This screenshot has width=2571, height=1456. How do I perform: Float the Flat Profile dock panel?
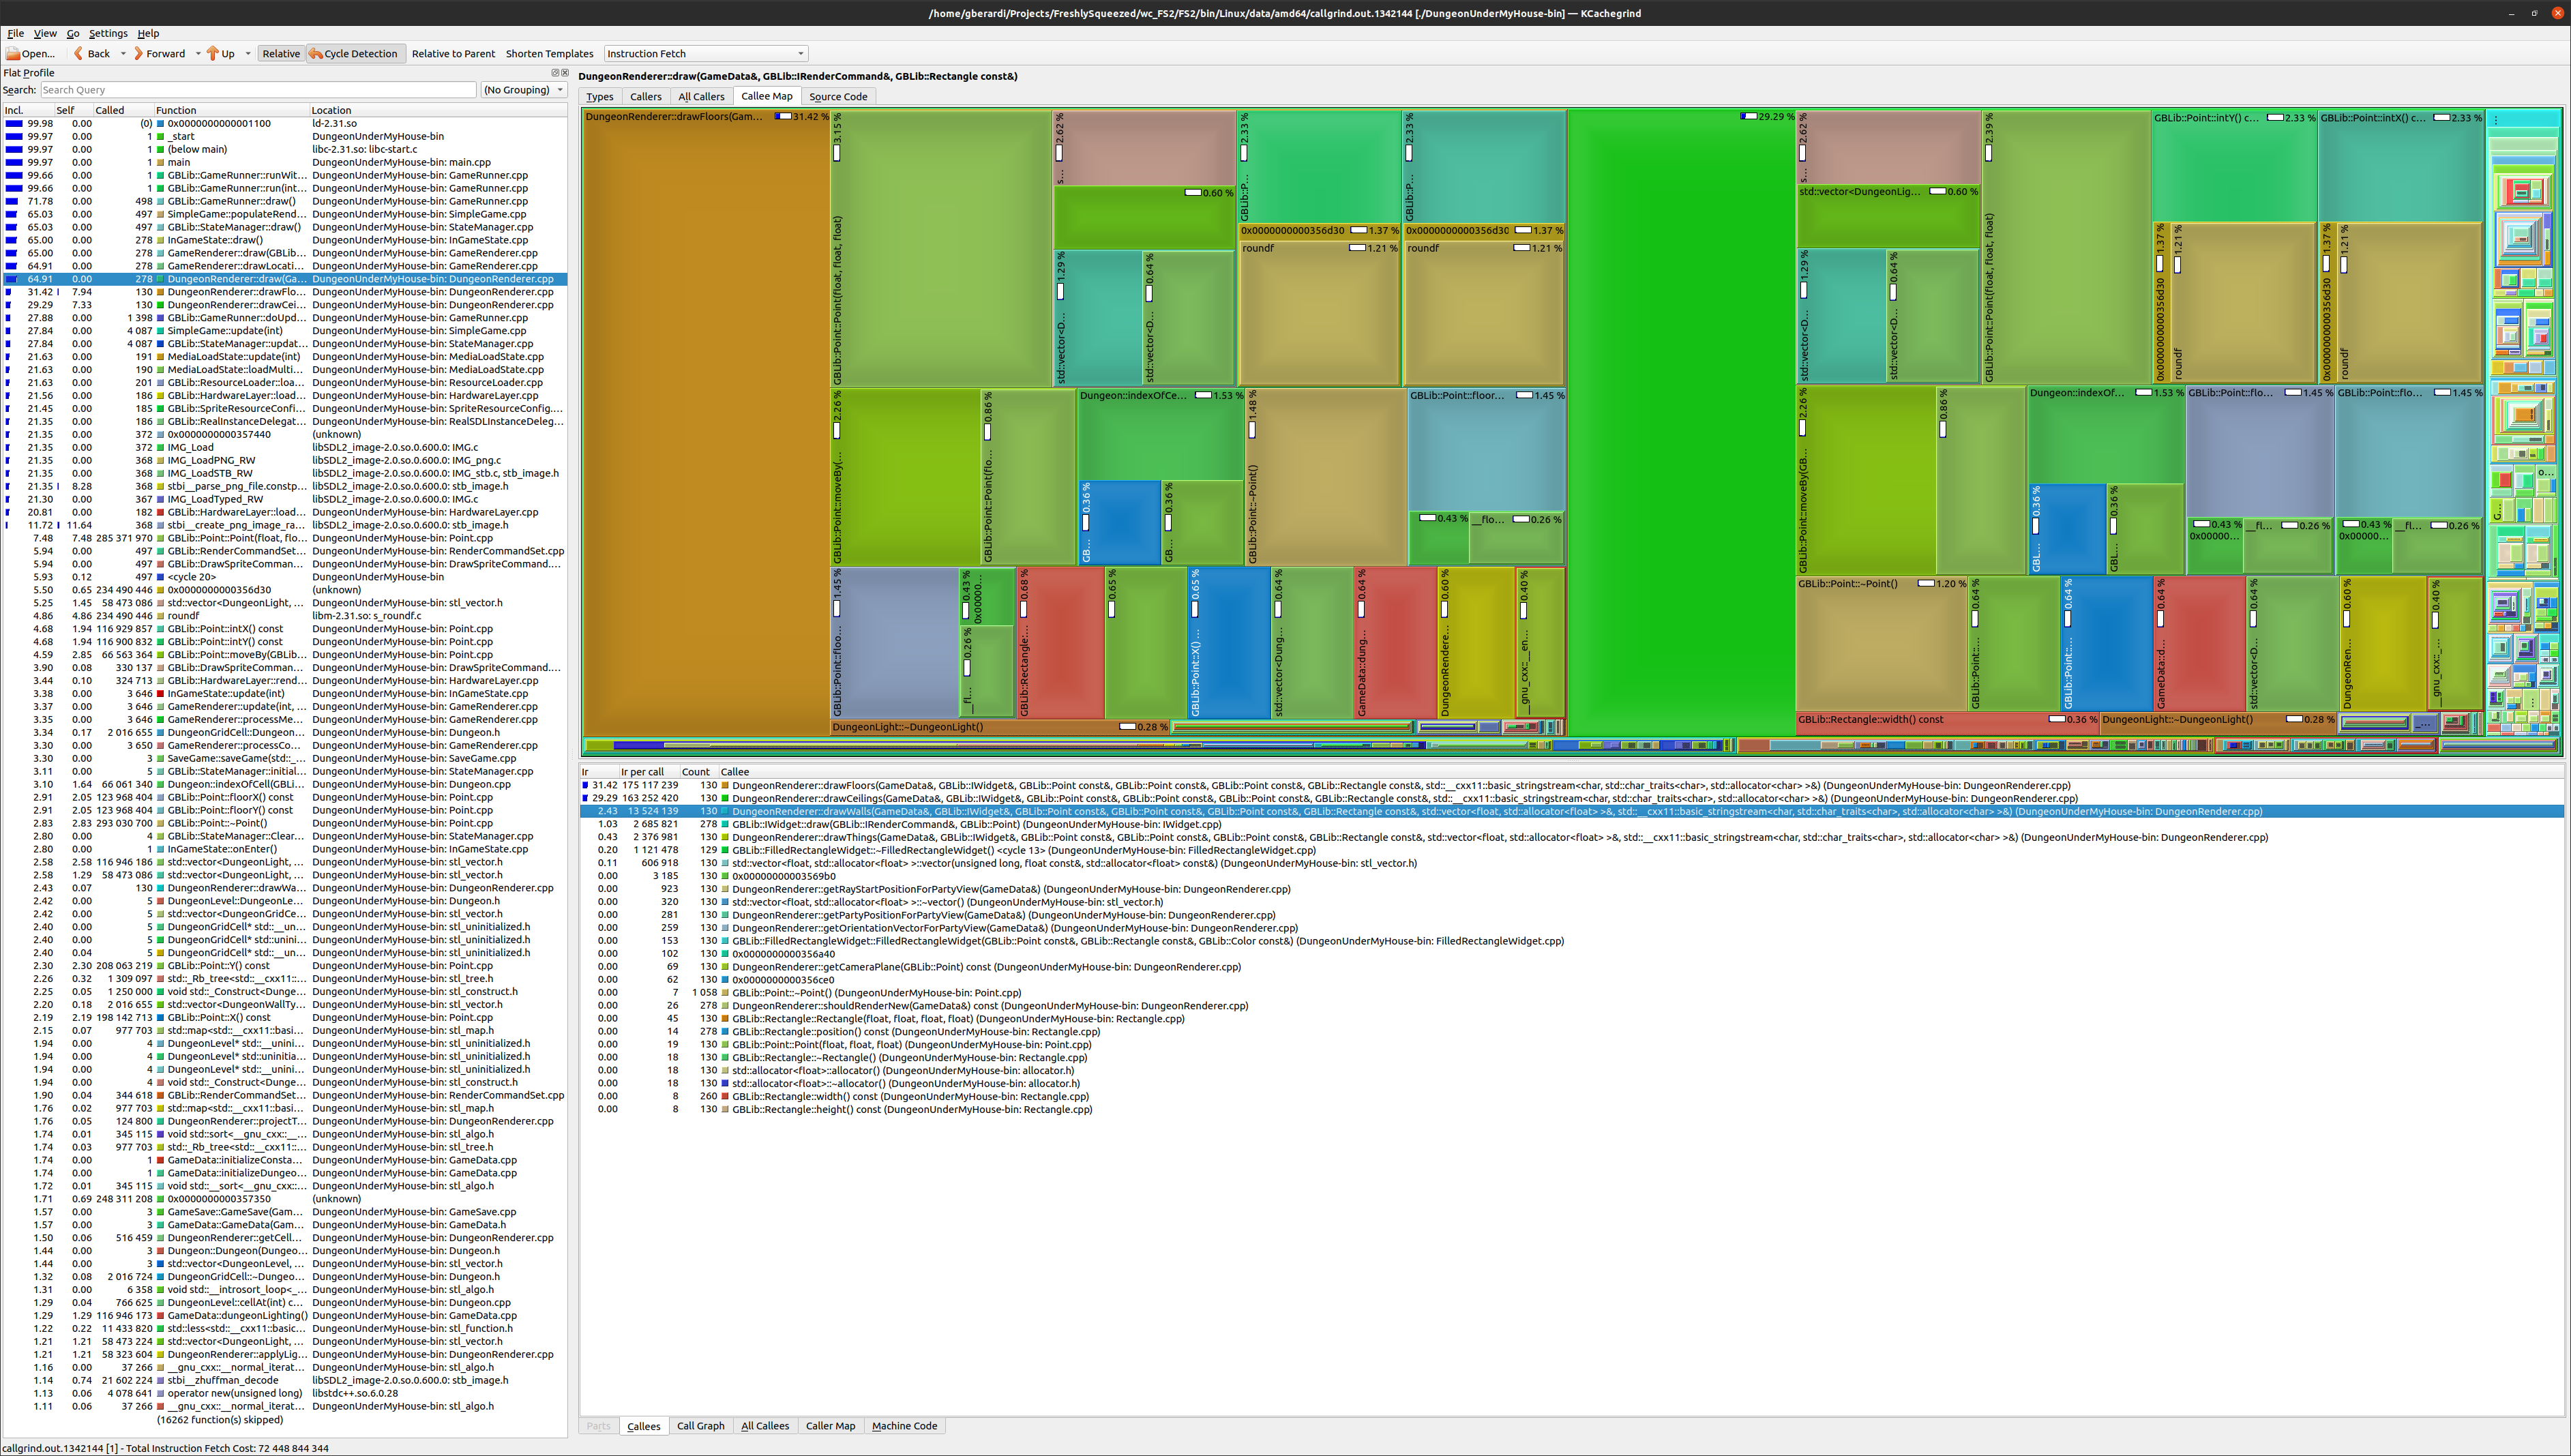tap(555, 73)
